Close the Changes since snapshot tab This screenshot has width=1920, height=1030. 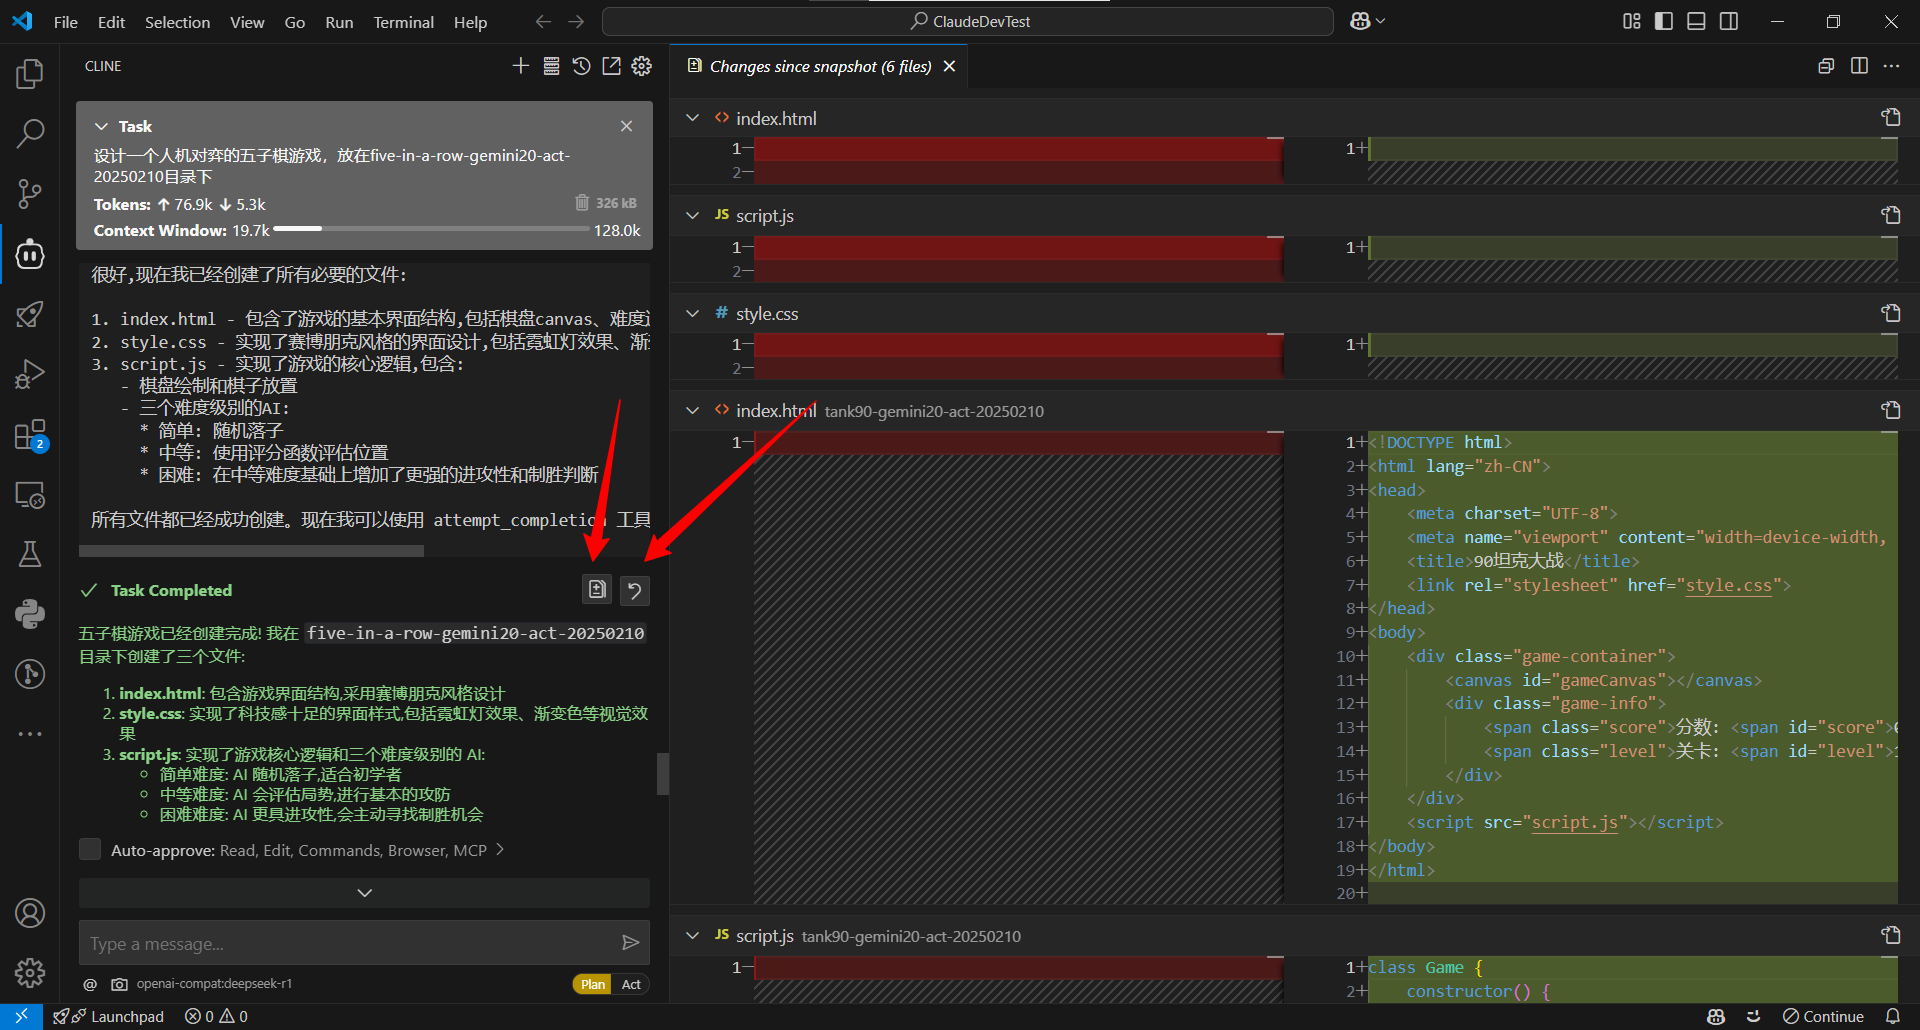pyautogui.click(x=949, y=66)
